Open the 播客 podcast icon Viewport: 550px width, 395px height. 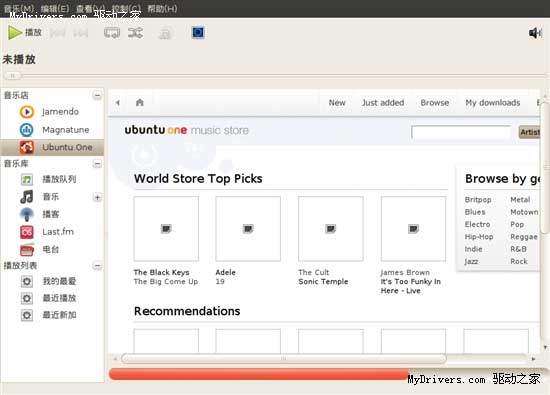[x=27, y=214]
